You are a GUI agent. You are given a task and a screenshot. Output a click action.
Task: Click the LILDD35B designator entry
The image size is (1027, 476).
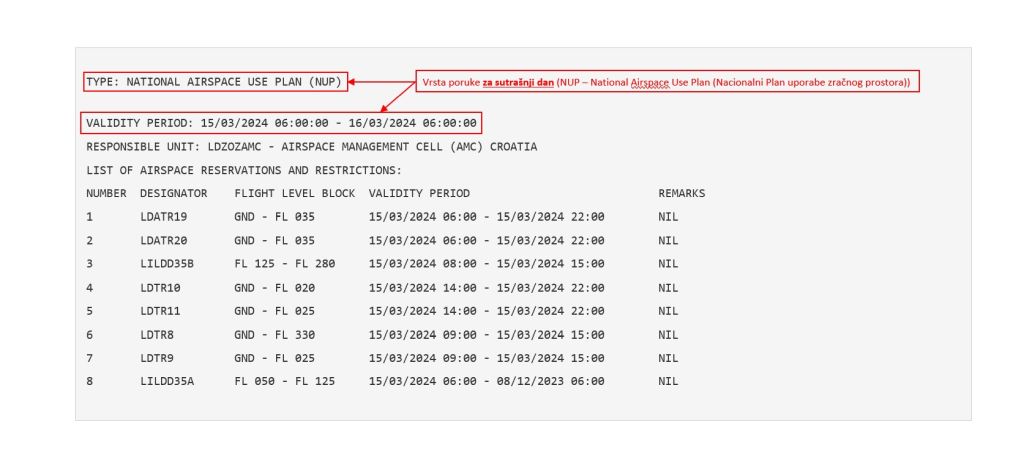(167, 264)
